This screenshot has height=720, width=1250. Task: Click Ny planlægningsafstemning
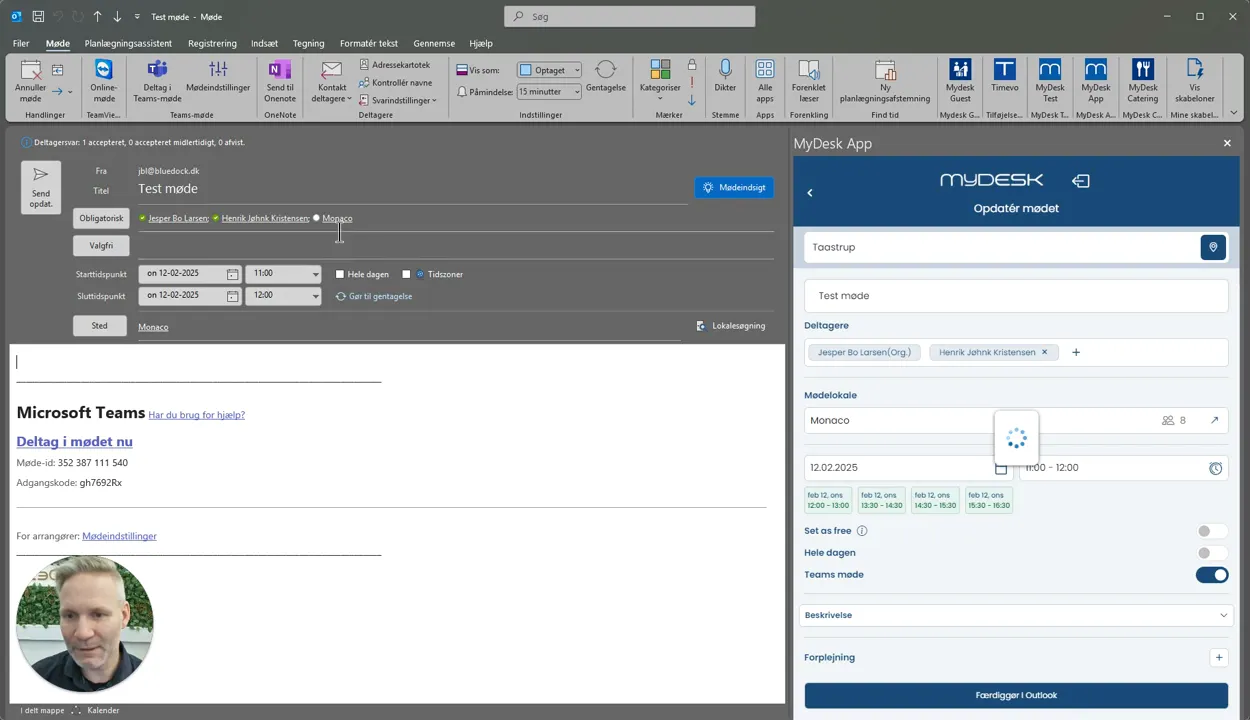click(x=885, y=80)
